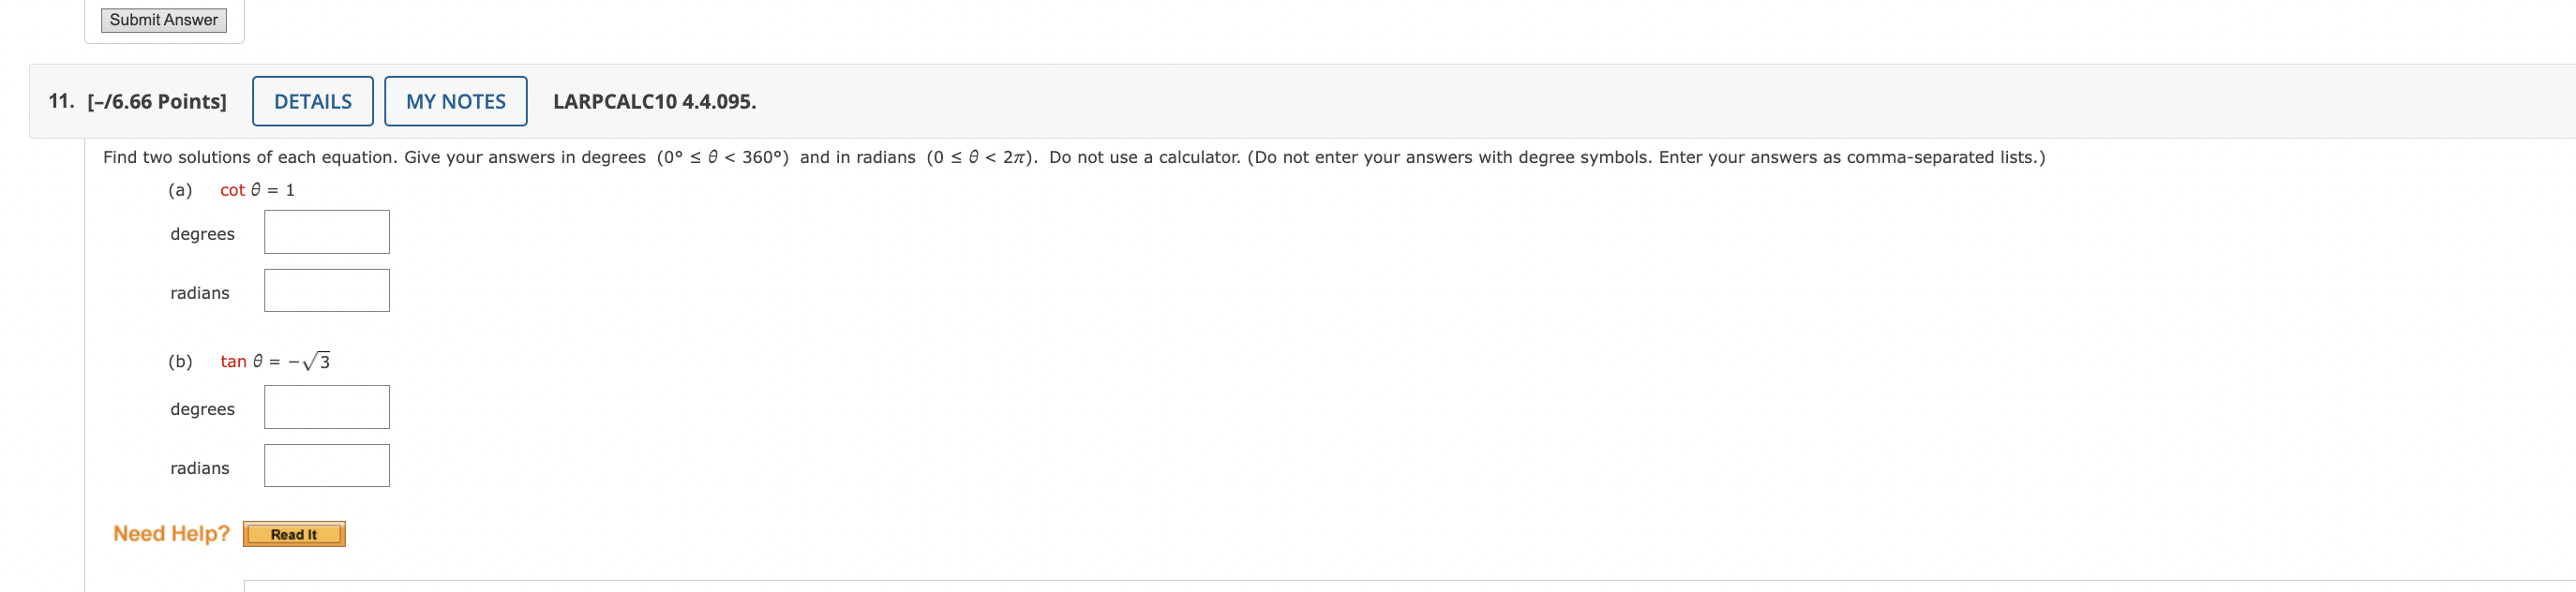Click the degrees label in part (a)
Viewport: 2576px width, 592px height.
[202, 233]
